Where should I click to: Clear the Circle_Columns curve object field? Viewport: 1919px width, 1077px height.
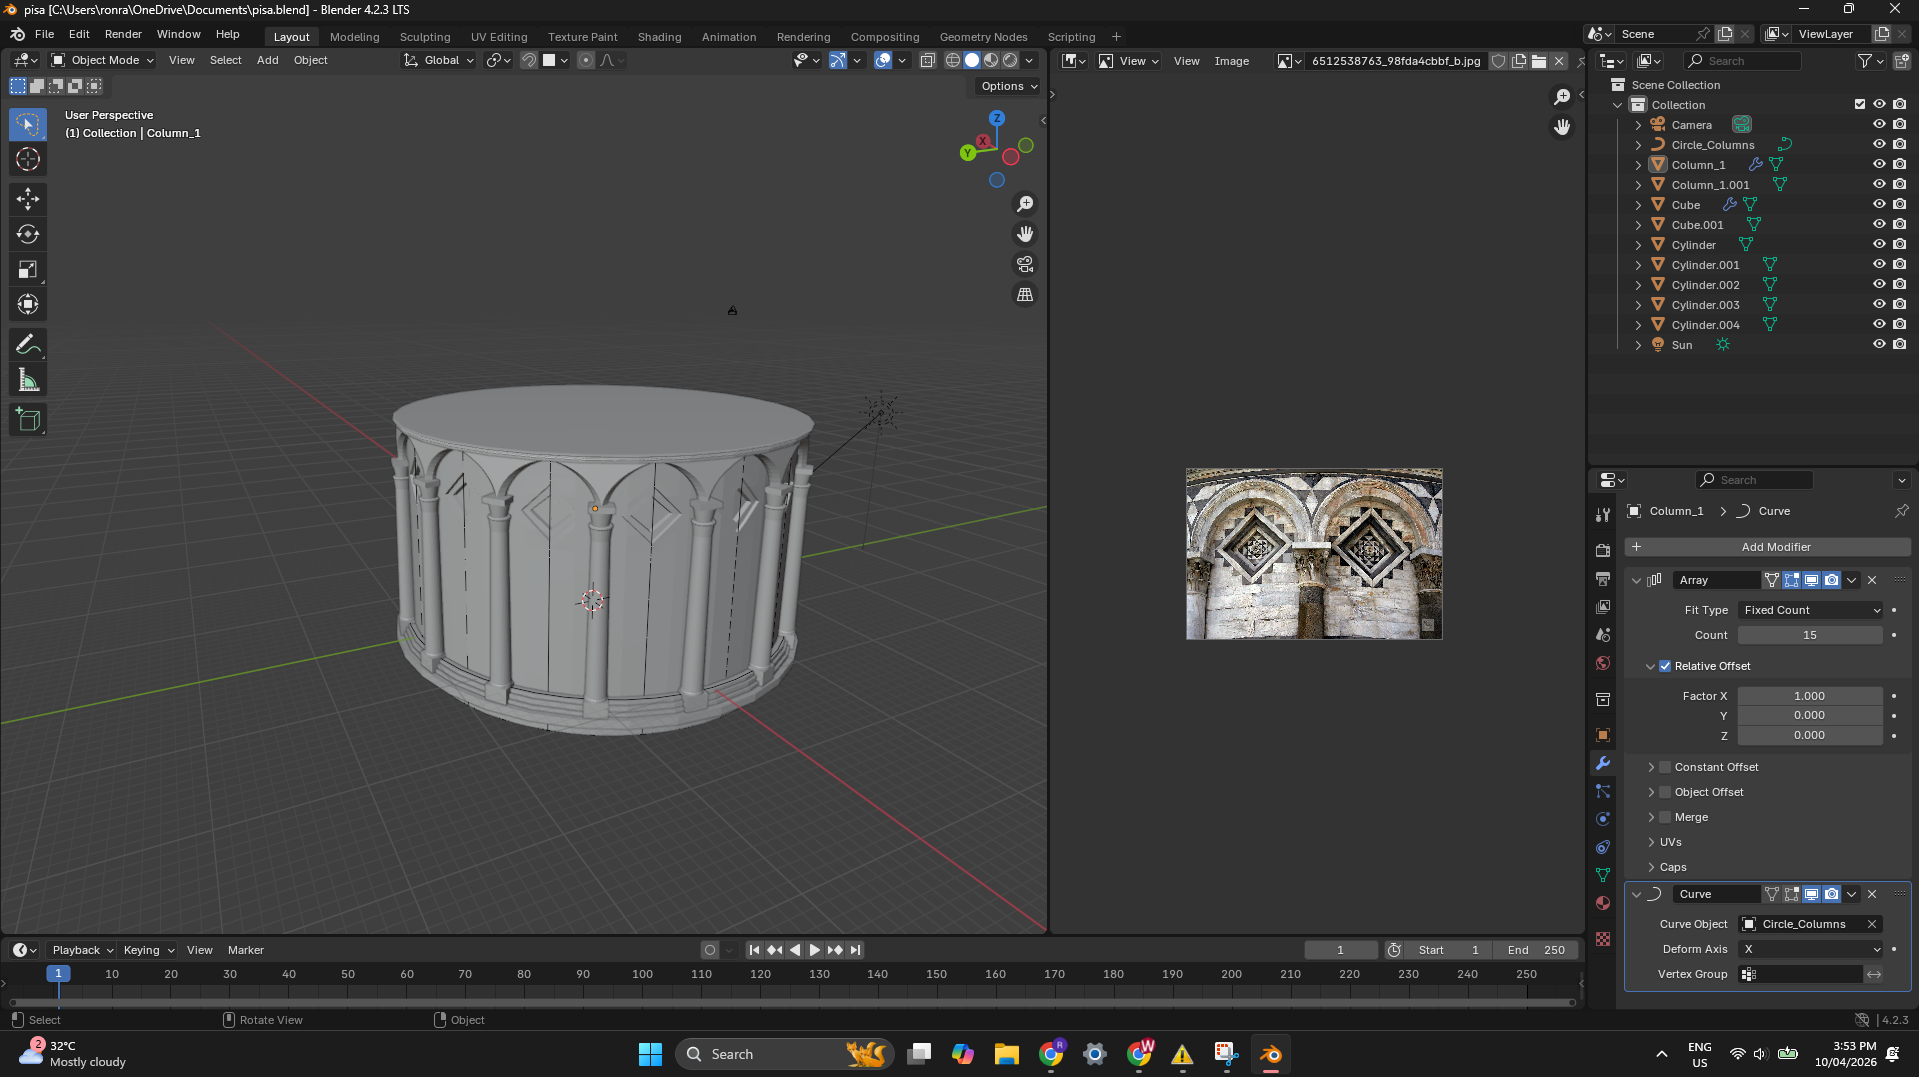(1872, 924)
